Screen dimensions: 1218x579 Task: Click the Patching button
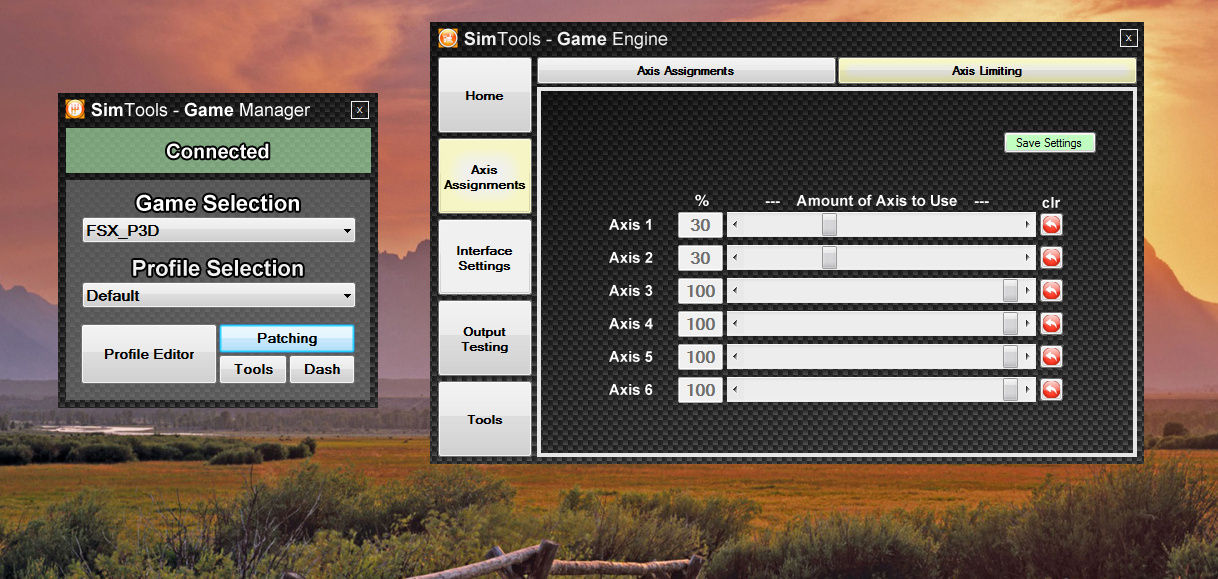click(287, 338)
